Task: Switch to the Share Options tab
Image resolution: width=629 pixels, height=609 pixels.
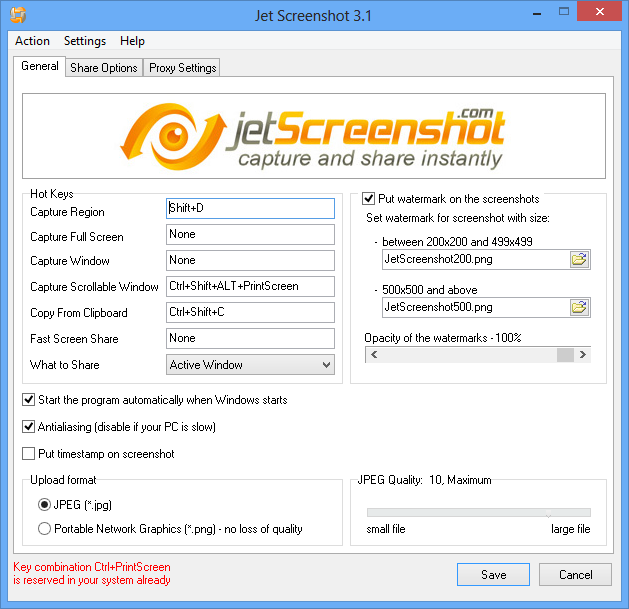Action: [x=104, y=68]
